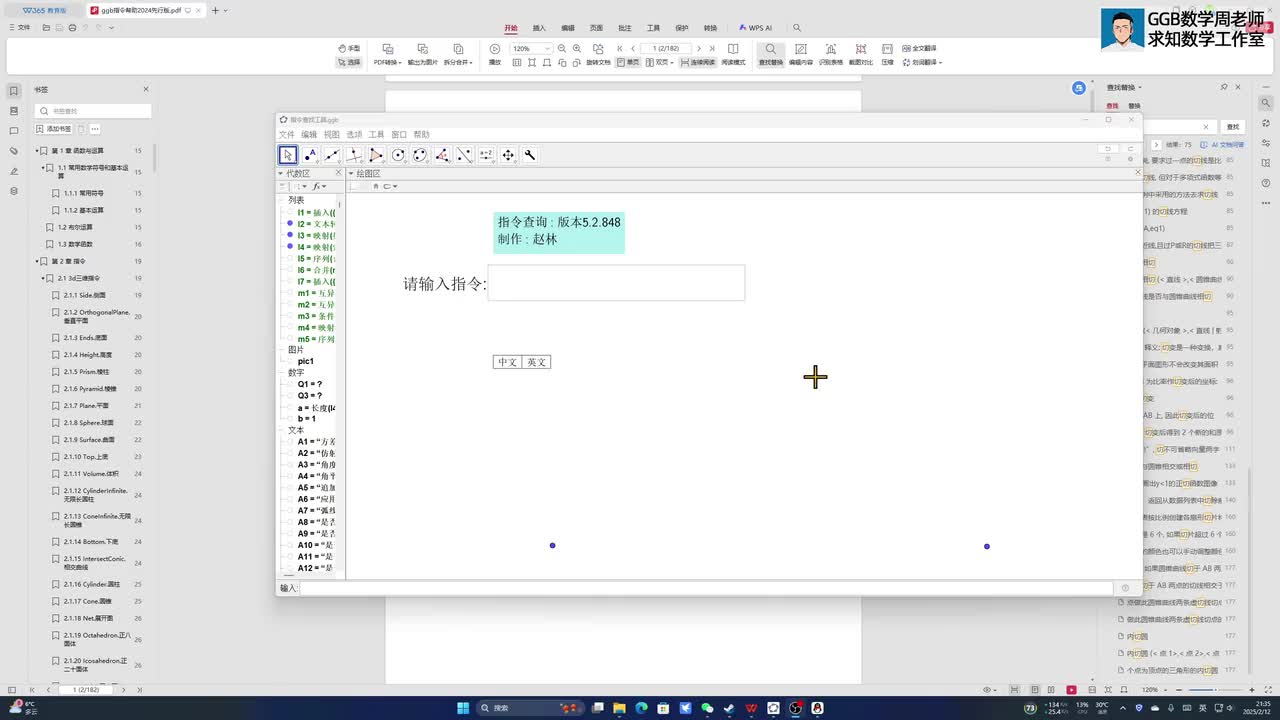Screen dimensions: 1280x720
Task: Select the Circle with Center tool
Action: [398, 155]
